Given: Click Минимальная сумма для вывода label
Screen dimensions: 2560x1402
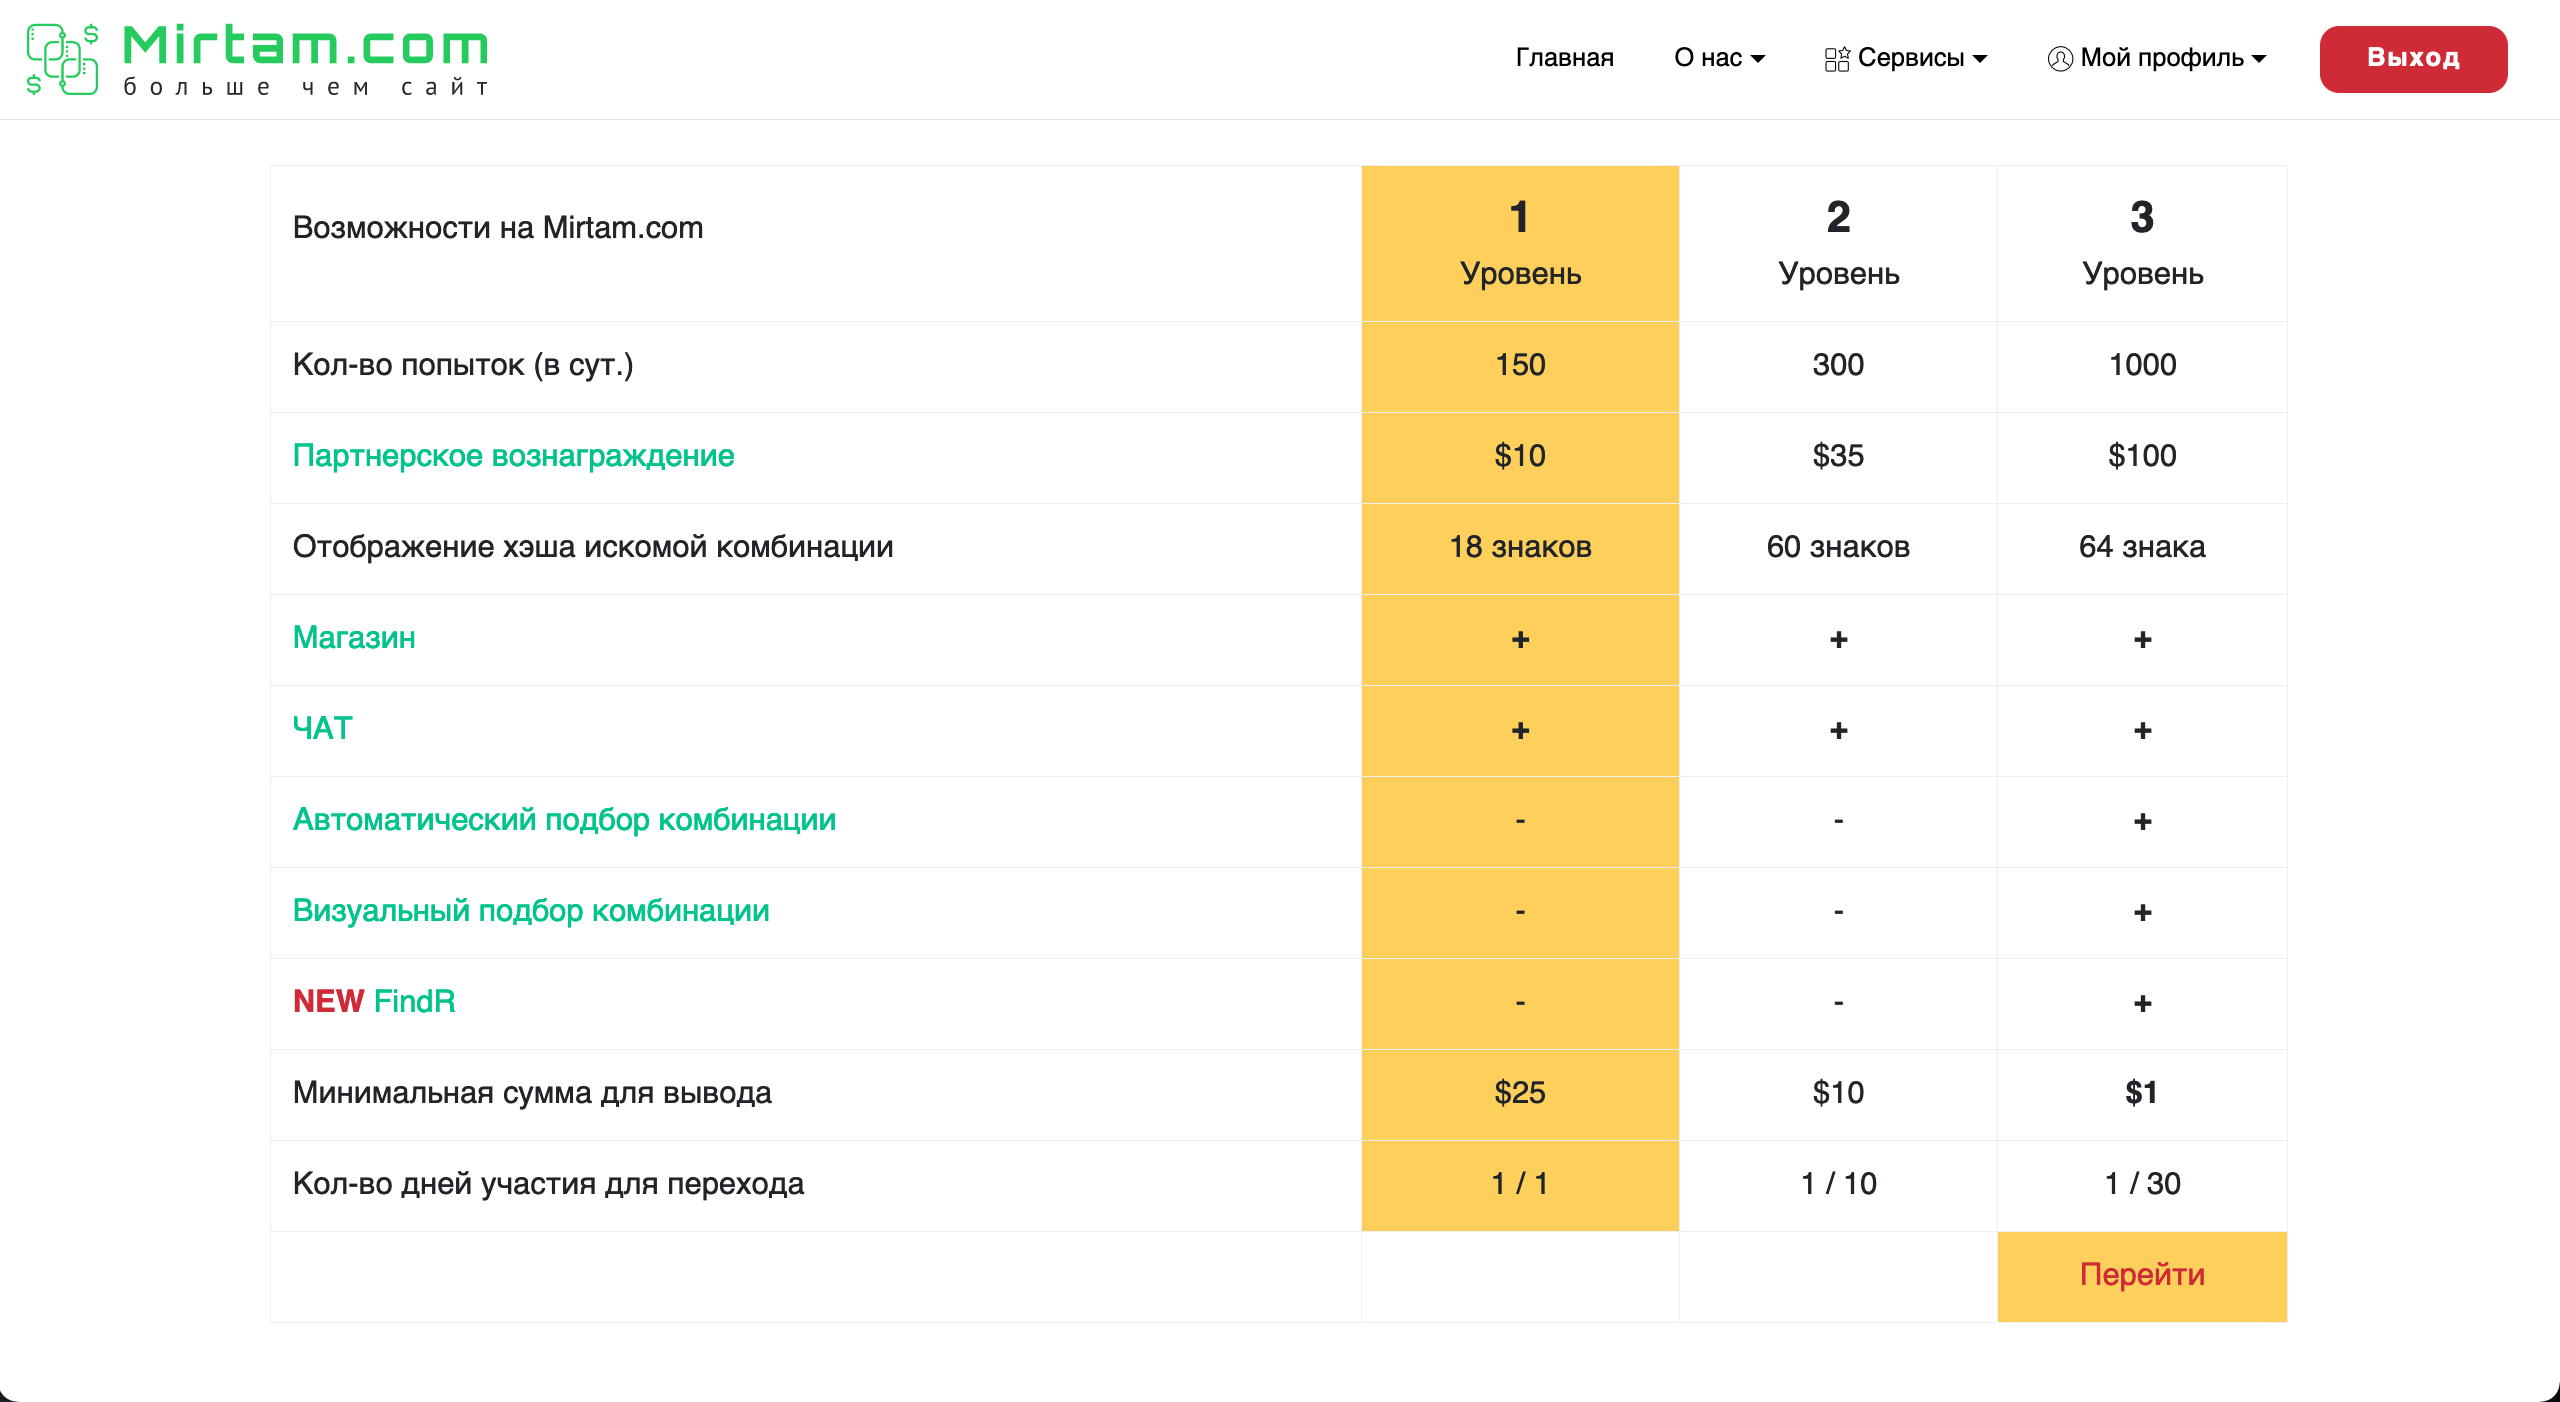Looking at the screenshot, I should (532, 1093).
